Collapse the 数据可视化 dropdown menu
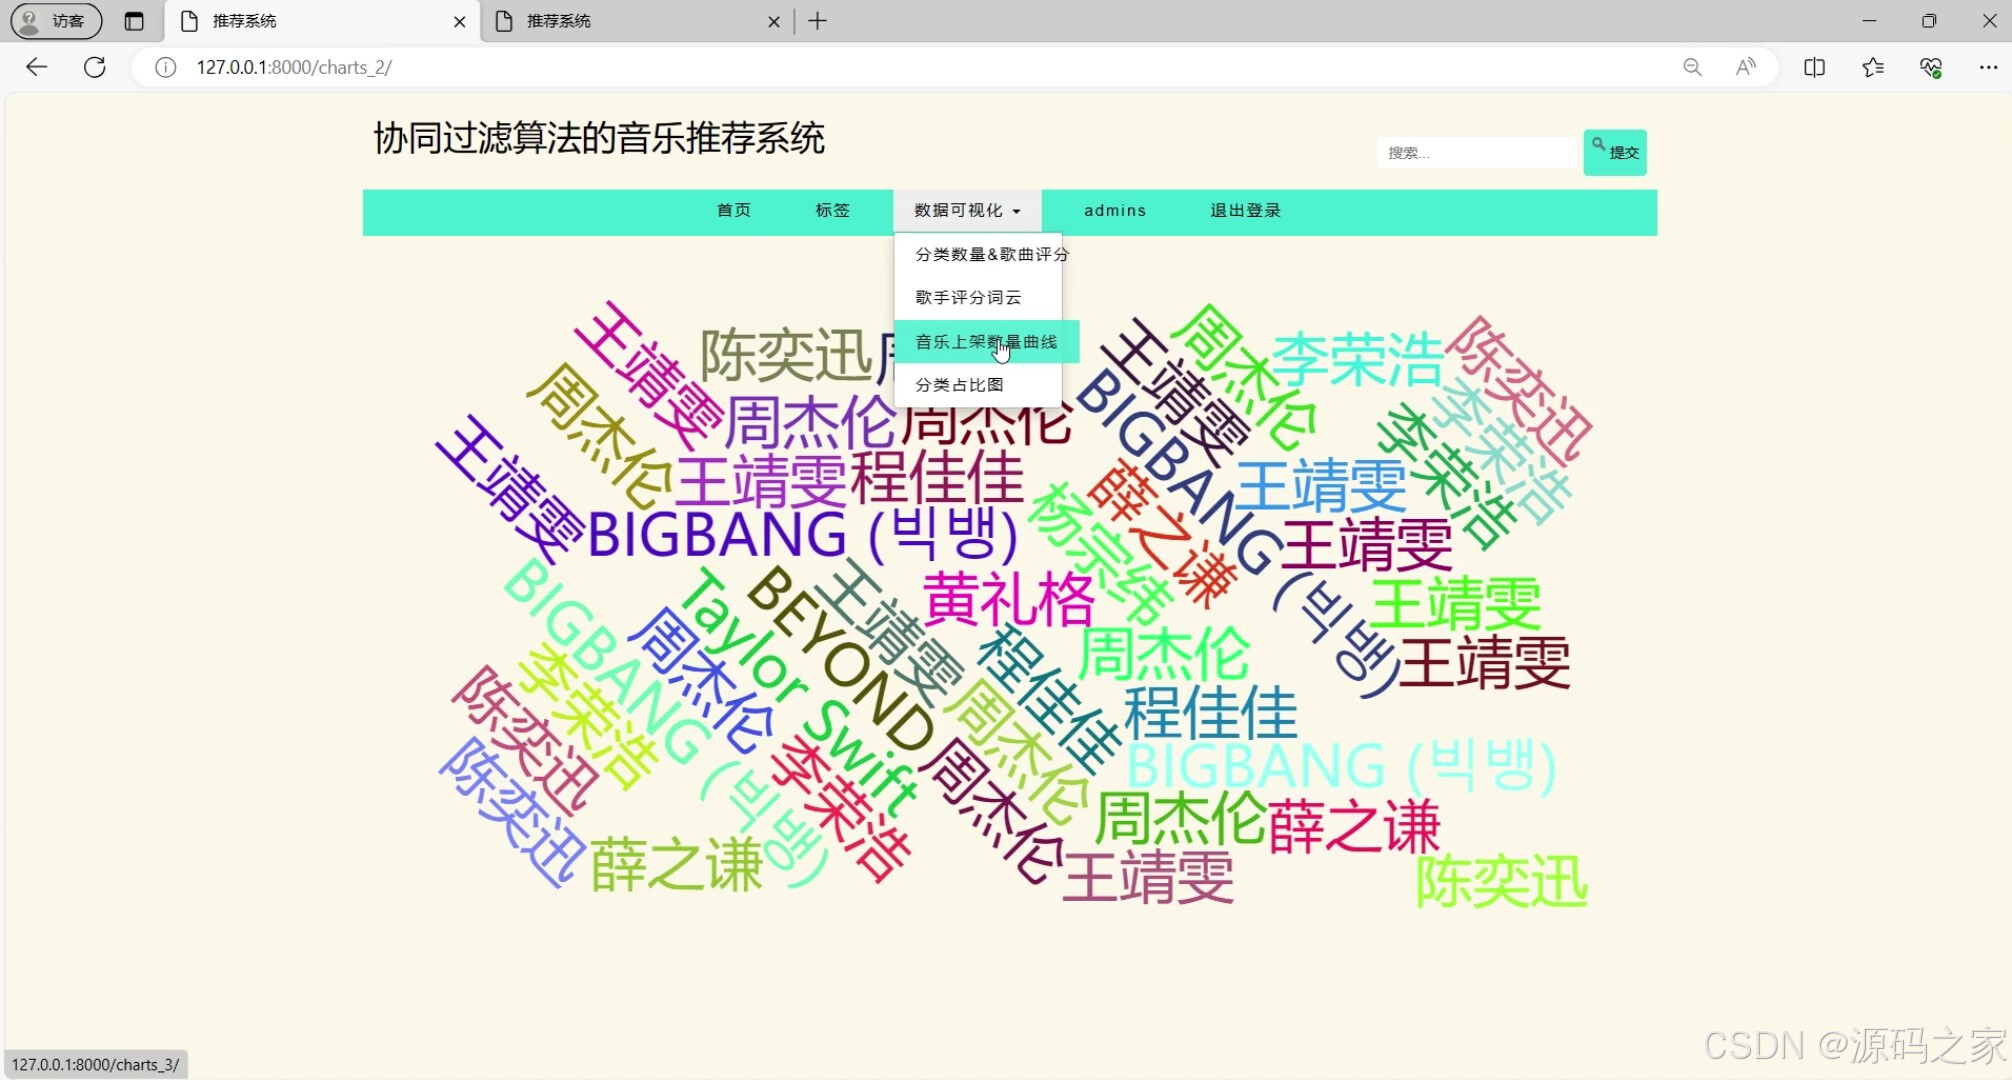2012x1080 pixels. (x=966, y=211)
